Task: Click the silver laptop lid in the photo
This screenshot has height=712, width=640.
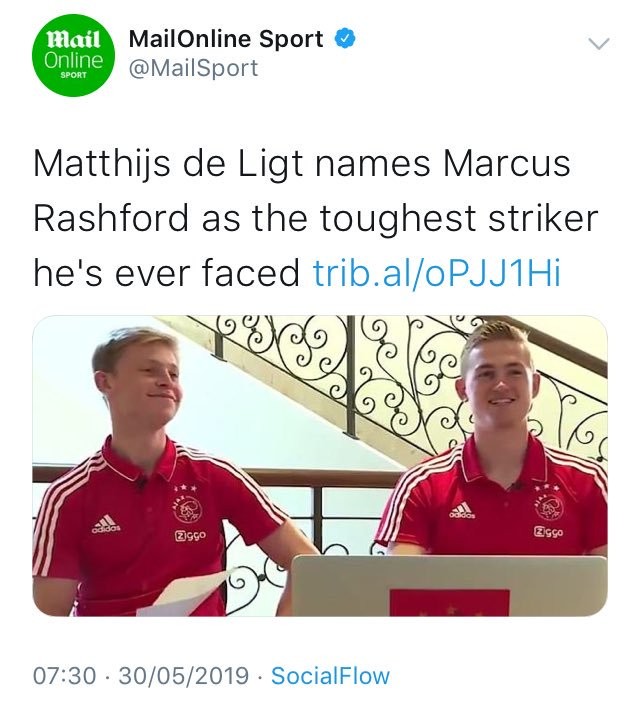Action: click(x=449, y=585)
